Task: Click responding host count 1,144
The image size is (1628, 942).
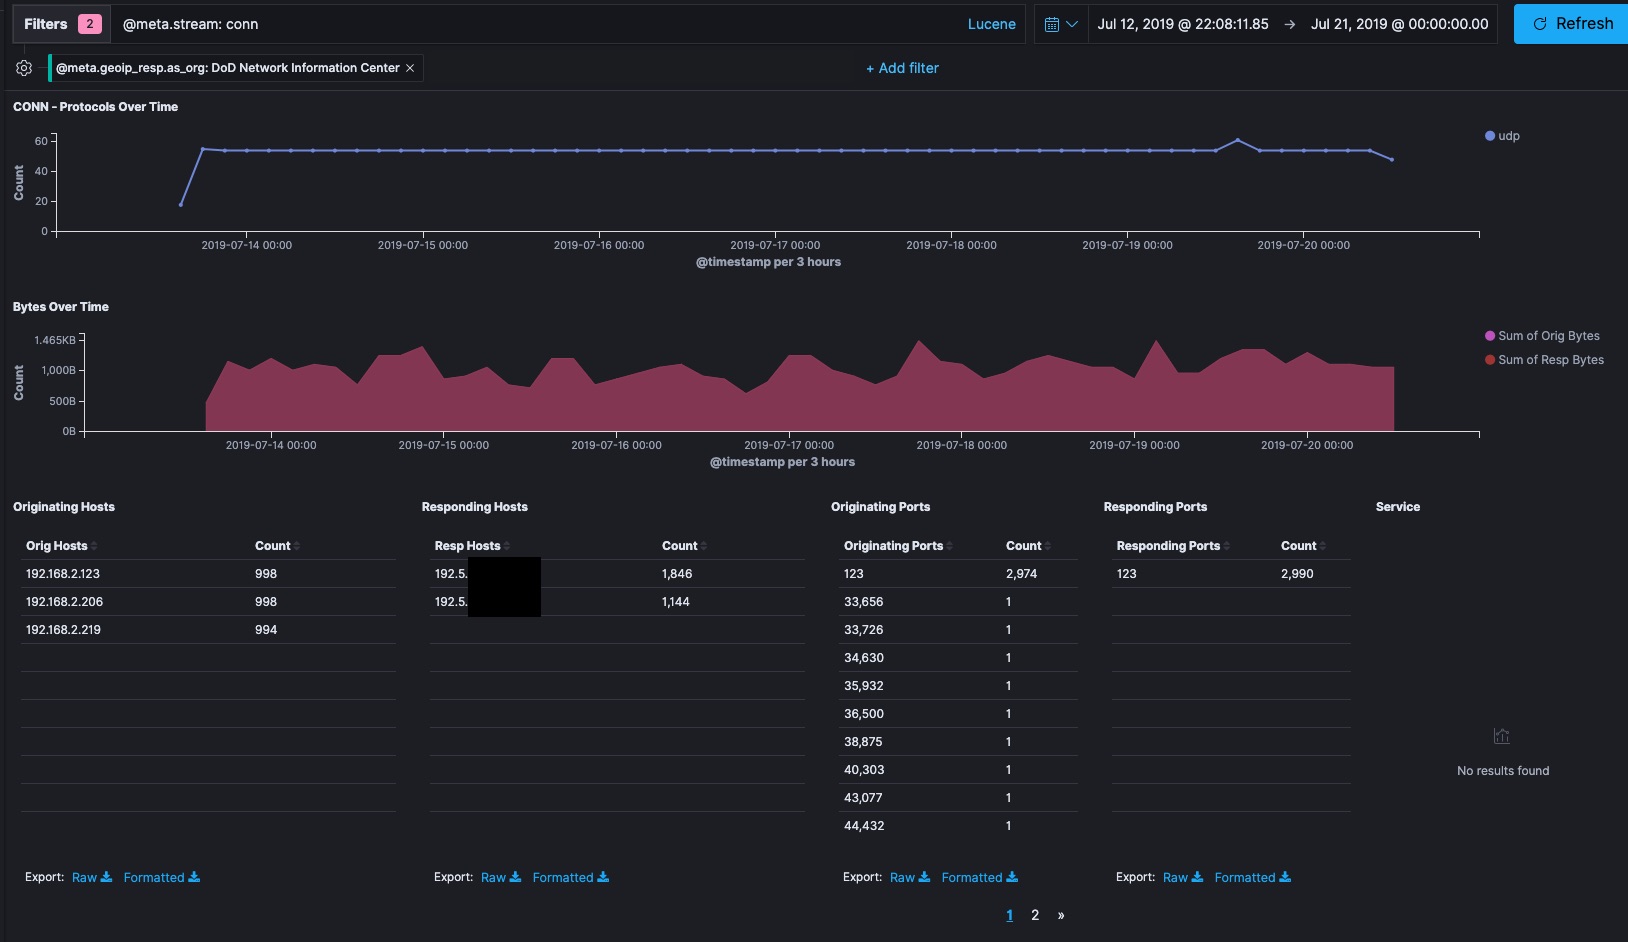Action: [676, 602]
